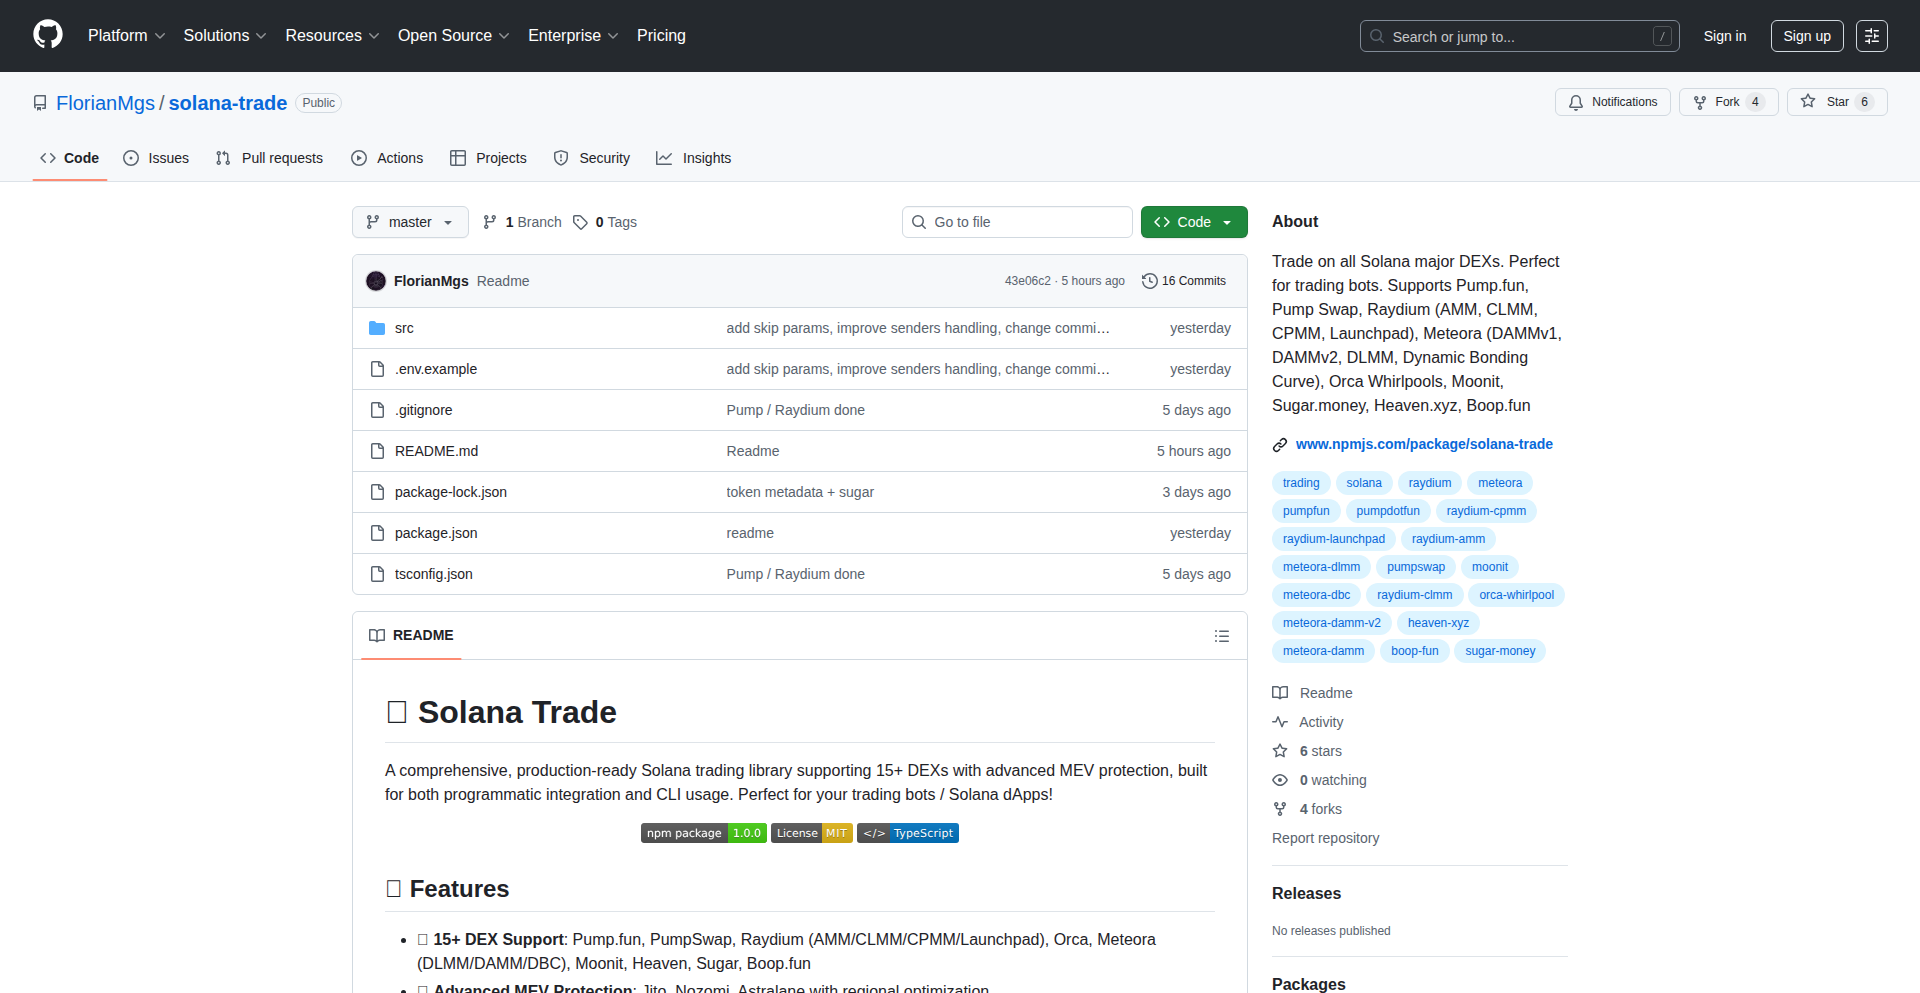Switch to the Insights tab

coord(694,158)
